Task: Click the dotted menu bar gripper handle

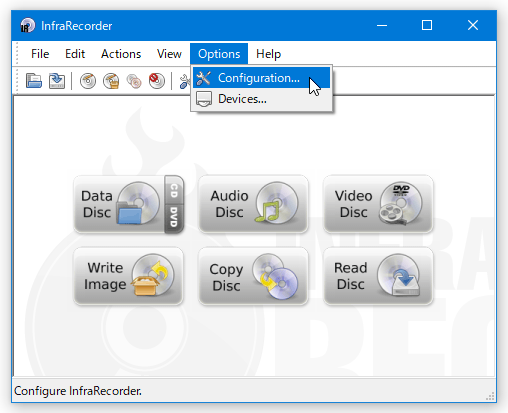Action: pos(17,54)
